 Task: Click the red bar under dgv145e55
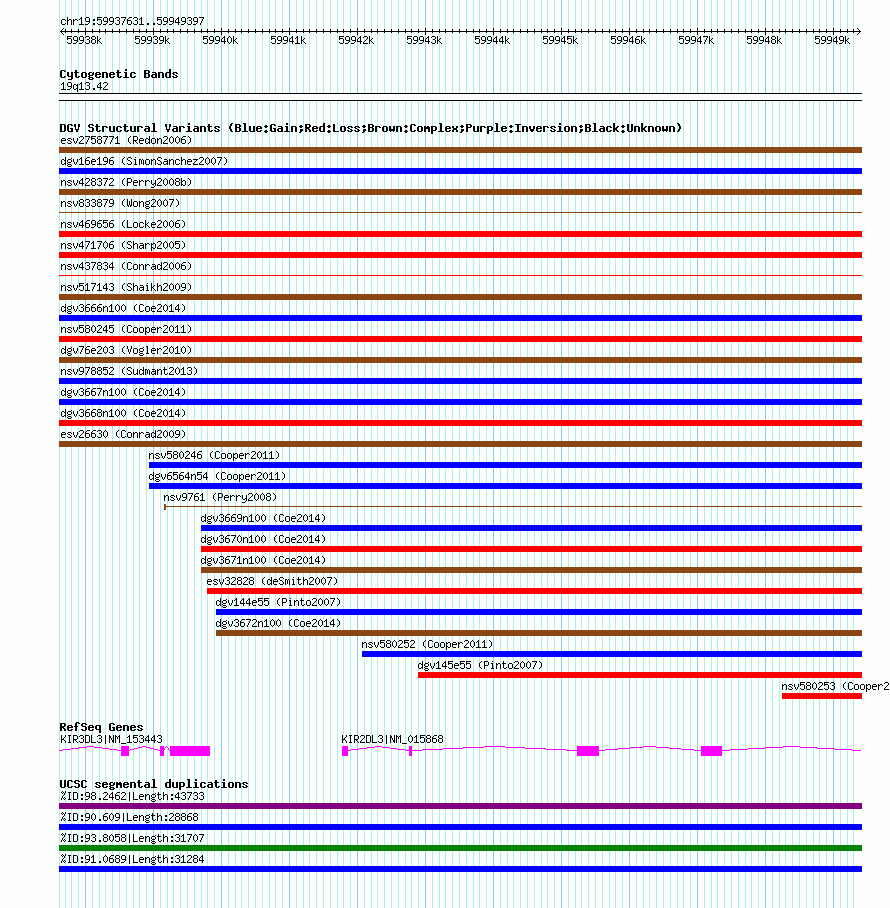point(640,675)
